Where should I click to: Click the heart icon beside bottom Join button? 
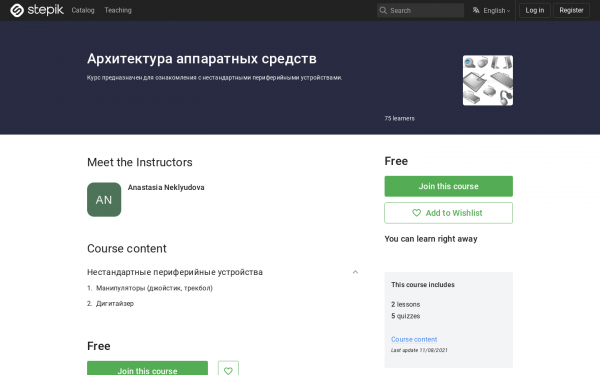coord(228,370)
